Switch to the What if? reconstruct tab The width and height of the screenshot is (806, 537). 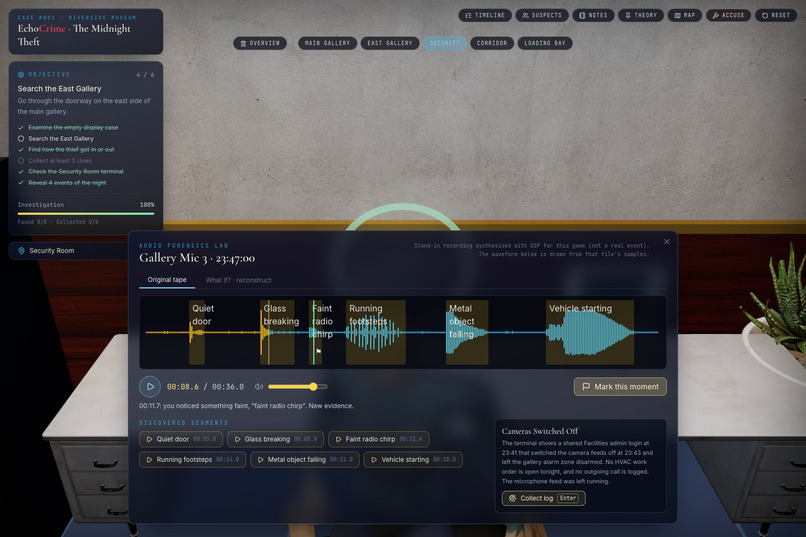click(239, 280)
